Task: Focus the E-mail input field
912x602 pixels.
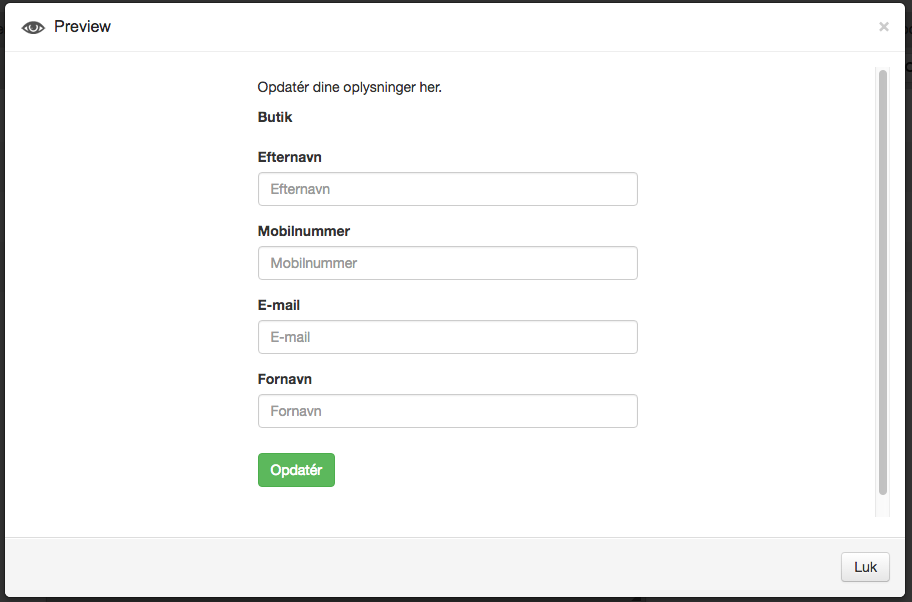Action: click(x=448, y=337)
